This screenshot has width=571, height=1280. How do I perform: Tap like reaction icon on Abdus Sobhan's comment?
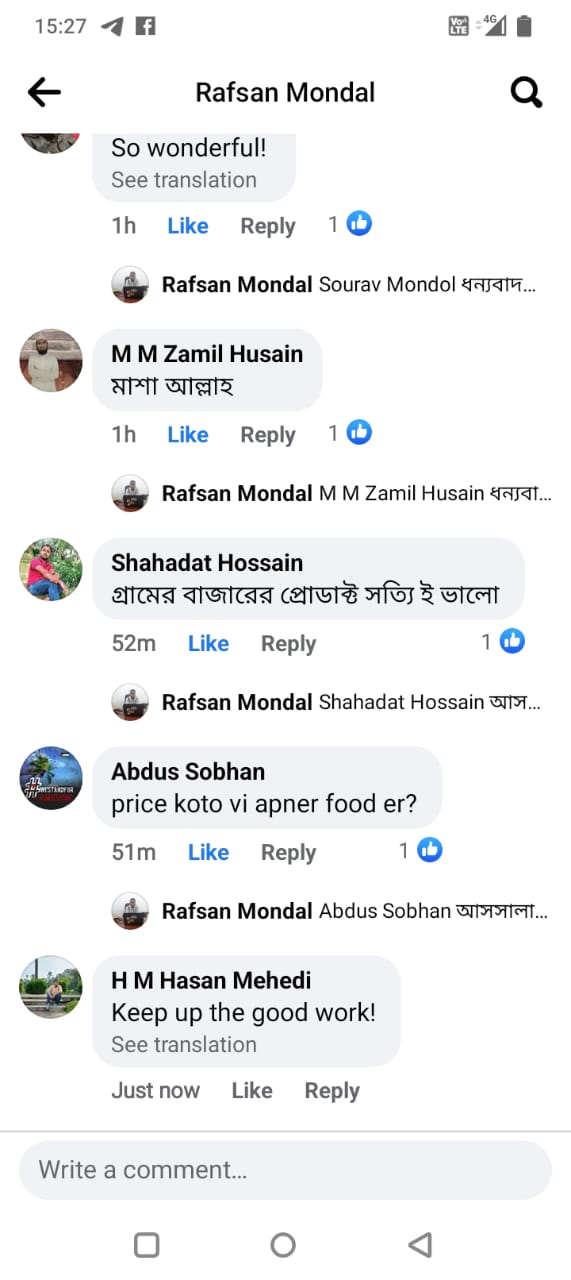(x=430, y=851)
